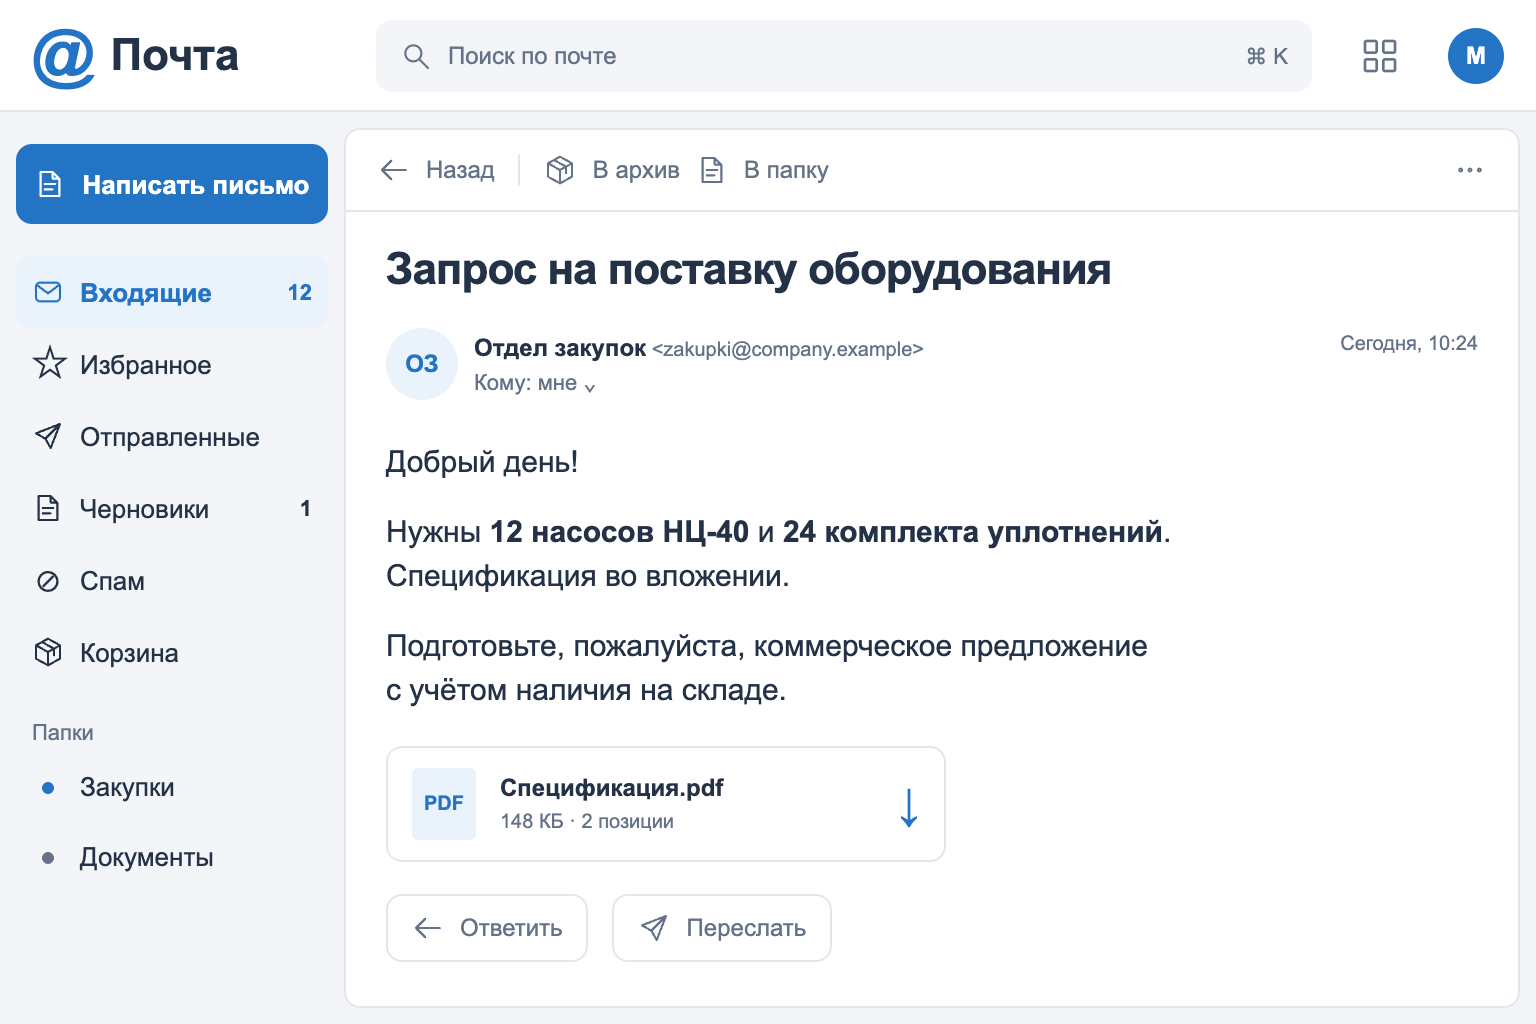Click the Ответить button
The height and width of the screenshot is (1024, 1536).
487,928
